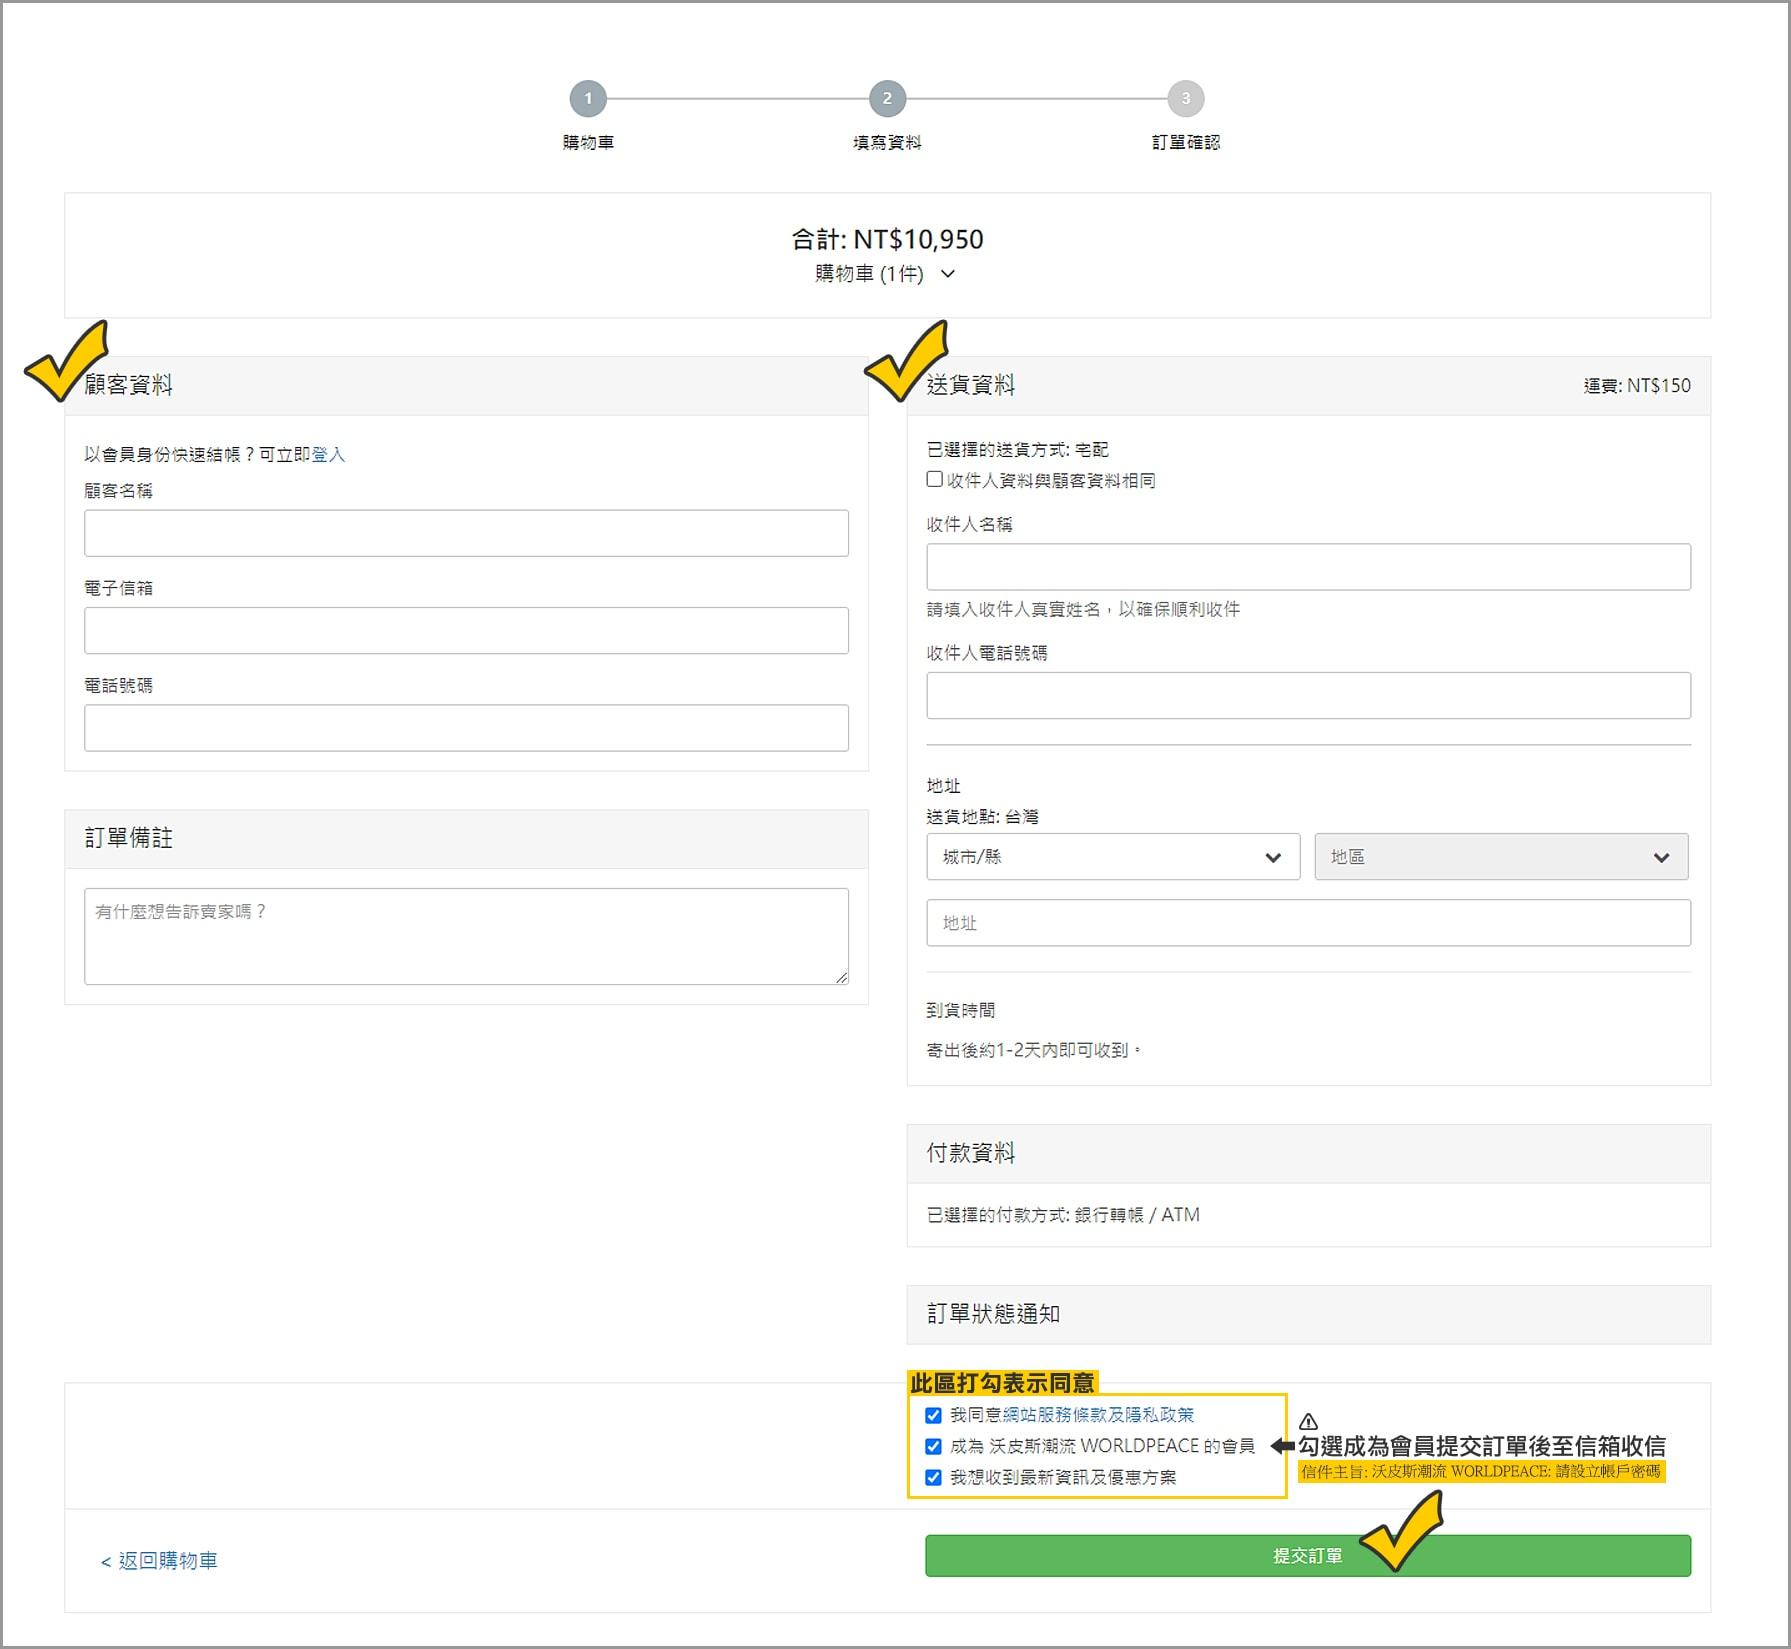The image size is (1791, 1649).
Task: Click the 訂單備註 textarea
Action: 466,936
